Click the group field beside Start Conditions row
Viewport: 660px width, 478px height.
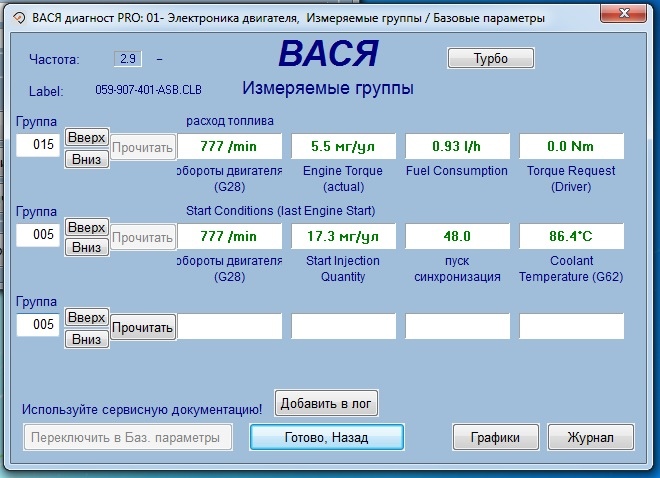point(38,235)
